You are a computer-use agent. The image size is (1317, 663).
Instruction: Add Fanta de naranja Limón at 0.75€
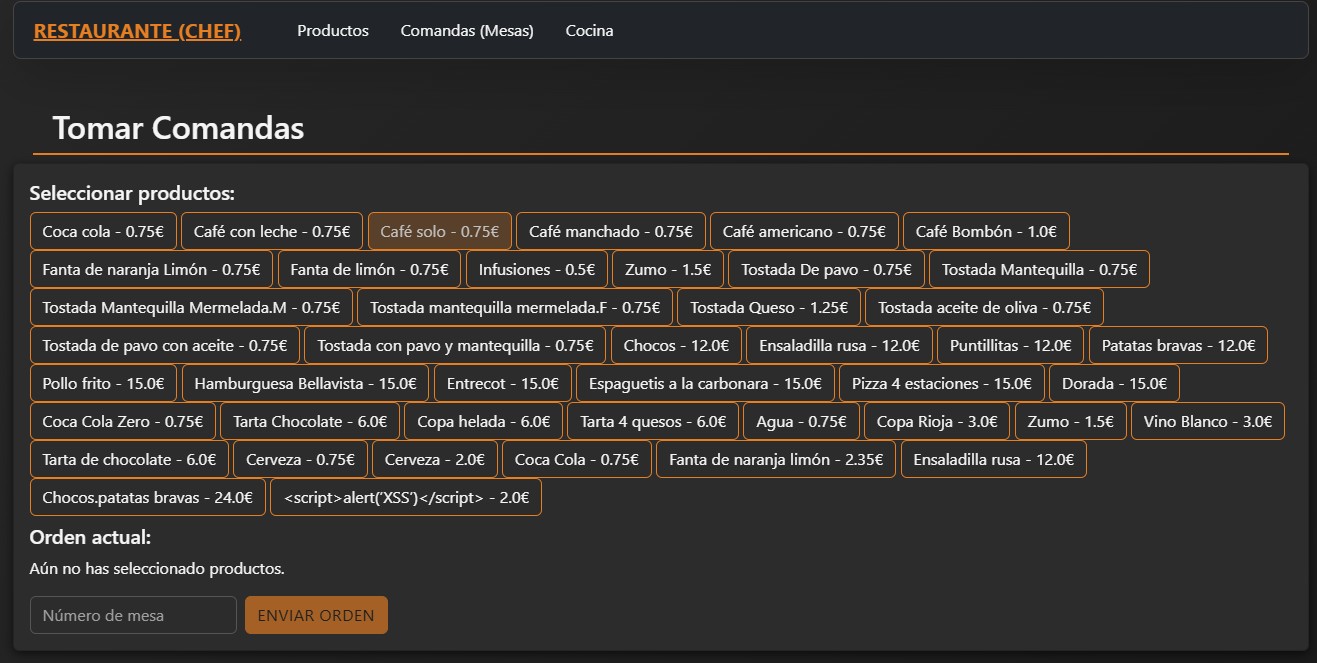click(x=151, y=269)
